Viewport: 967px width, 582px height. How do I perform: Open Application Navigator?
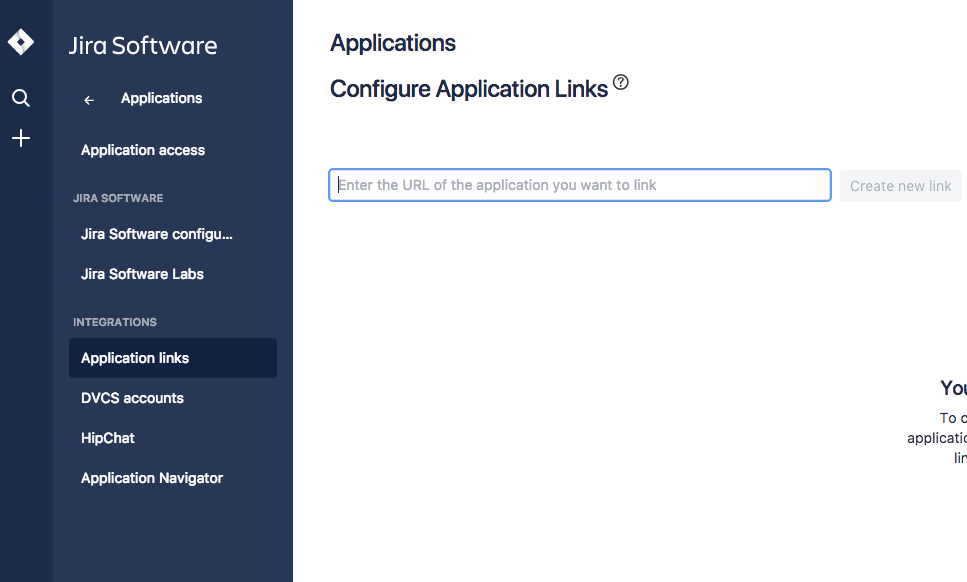152,478
